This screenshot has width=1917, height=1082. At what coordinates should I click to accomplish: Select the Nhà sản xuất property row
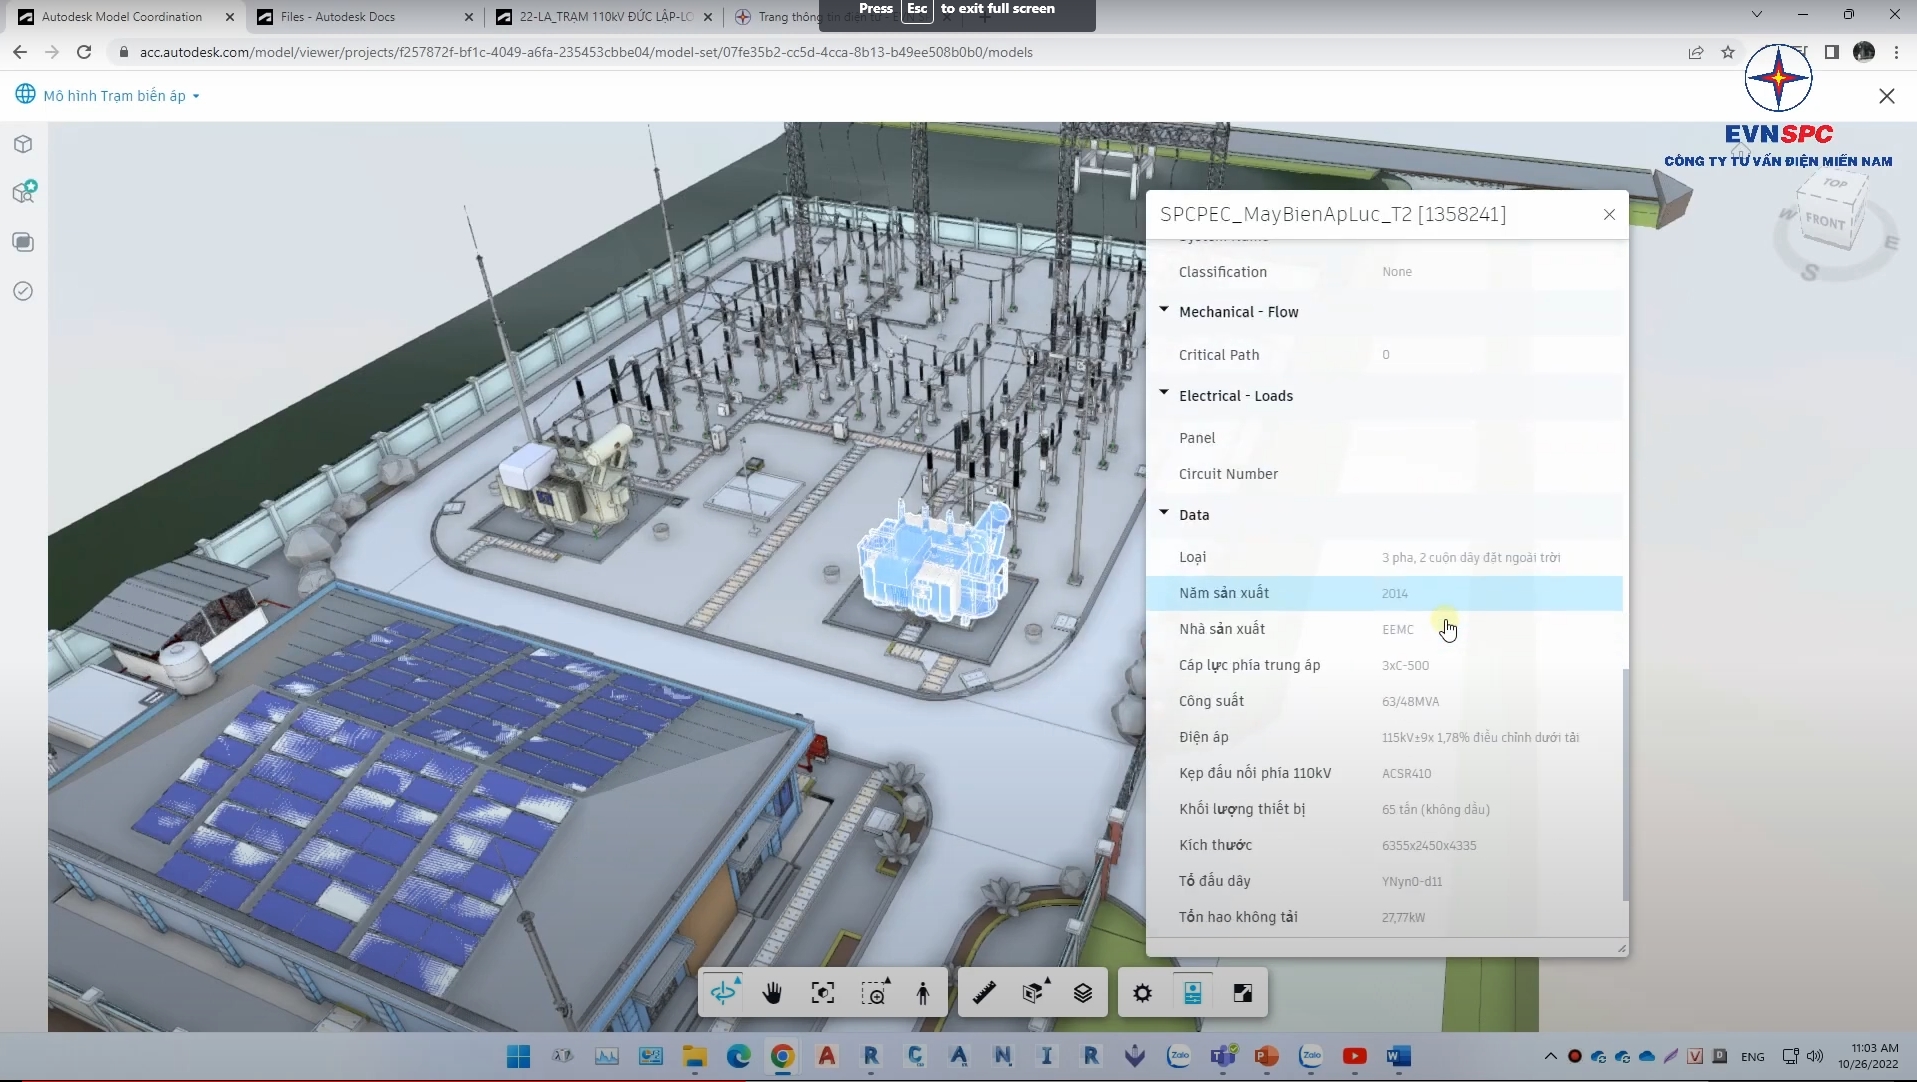1384,629
